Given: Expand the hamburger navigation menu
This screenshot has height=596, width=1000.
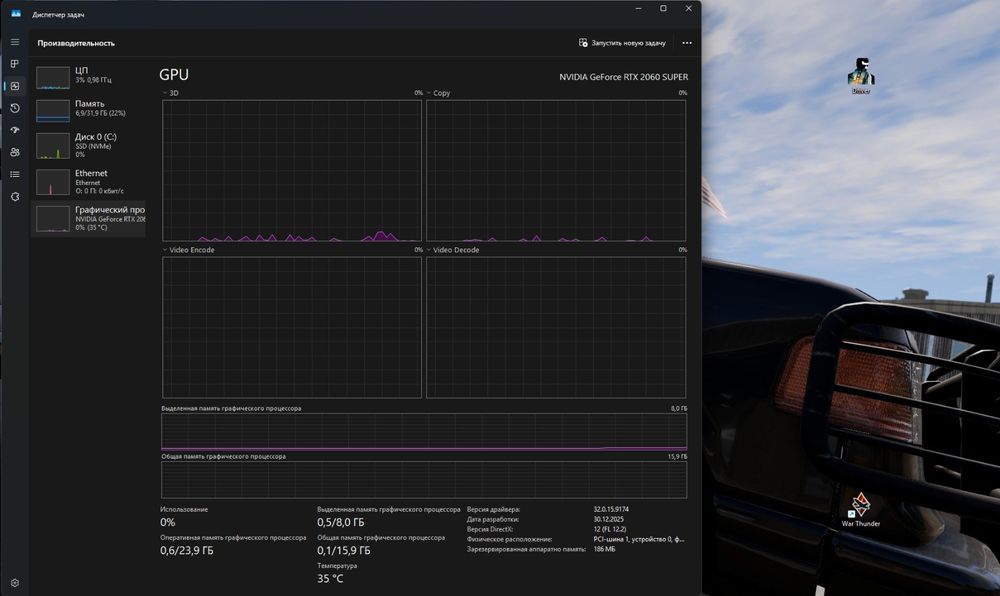Looking at the screenshot, I should click(15, 42).
